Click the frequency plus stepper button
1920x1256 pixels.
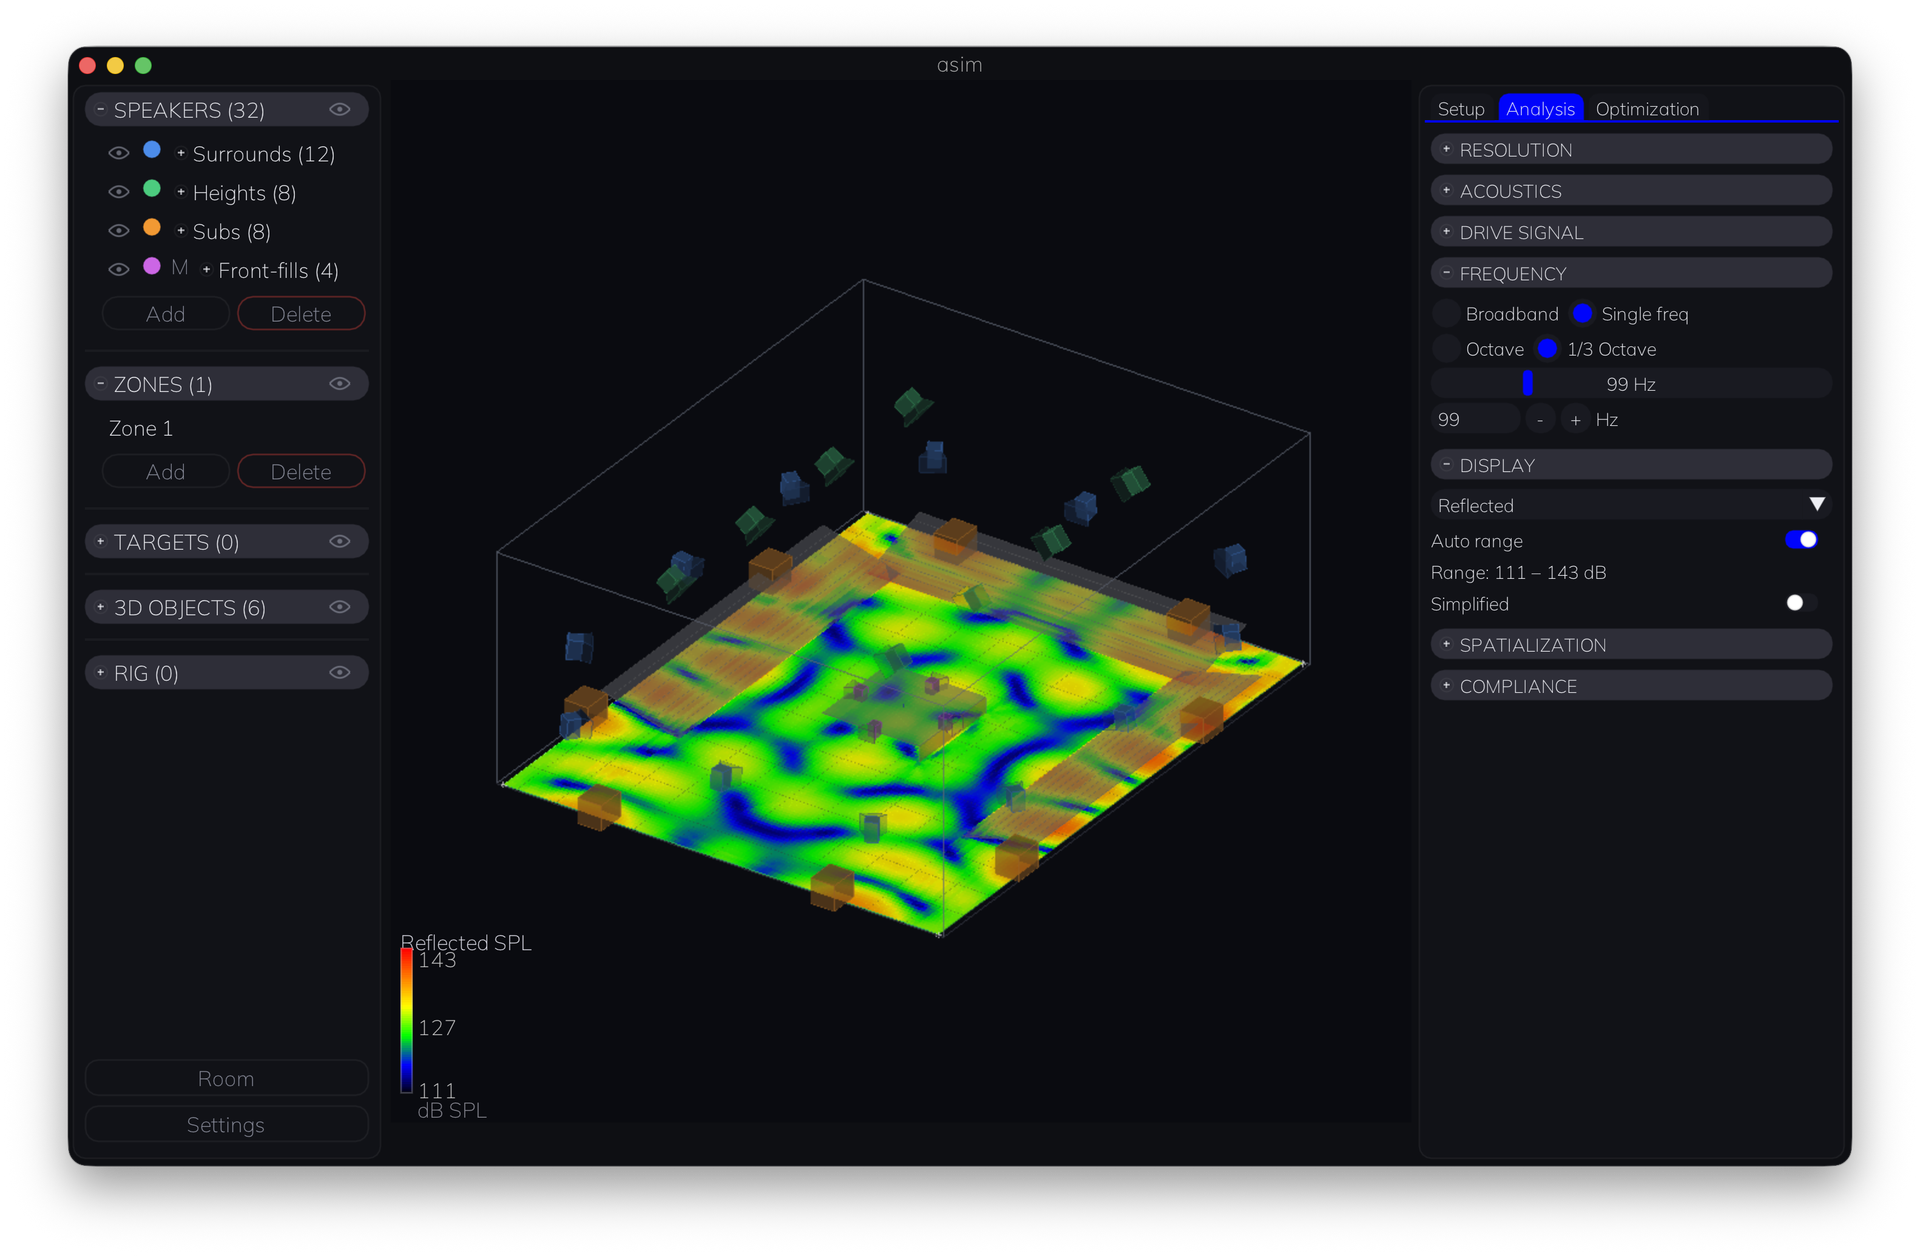tap(1575, 420)
